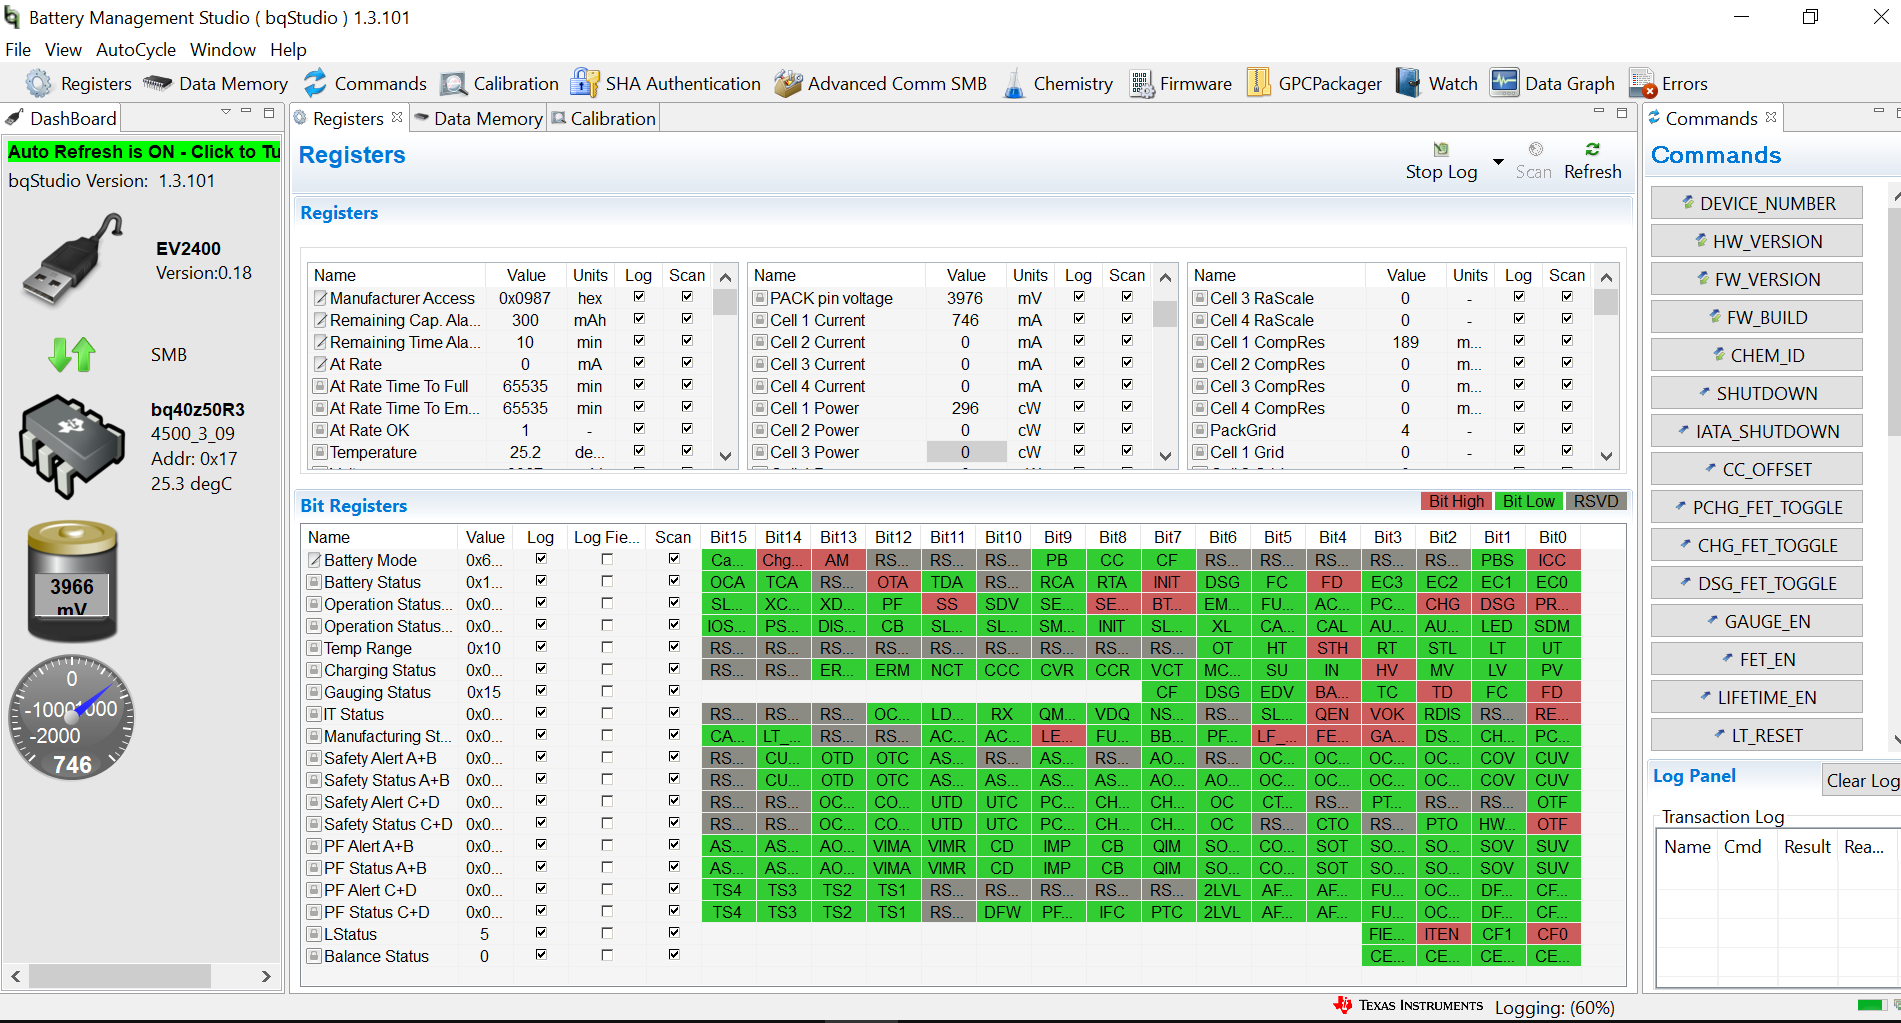Open the Chemistry tool in toolbar
The height and width of the screenshot is (1023, 1901).
coord(1058,84)
